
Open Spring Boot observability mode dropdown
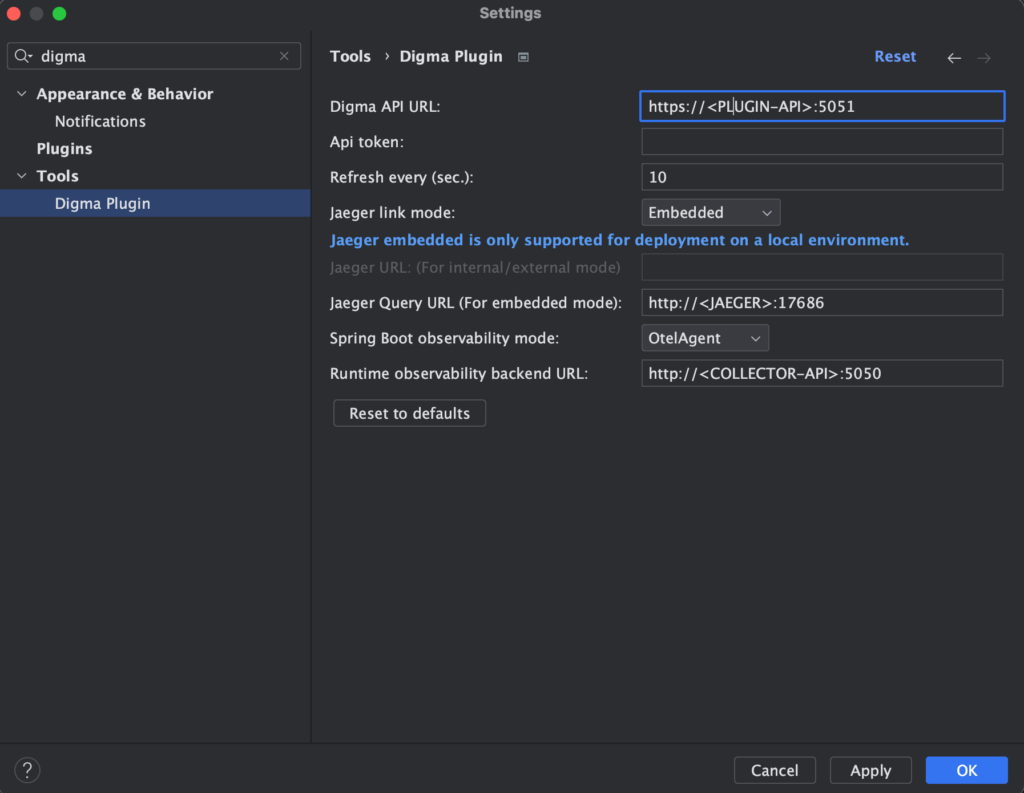point(705,338)
